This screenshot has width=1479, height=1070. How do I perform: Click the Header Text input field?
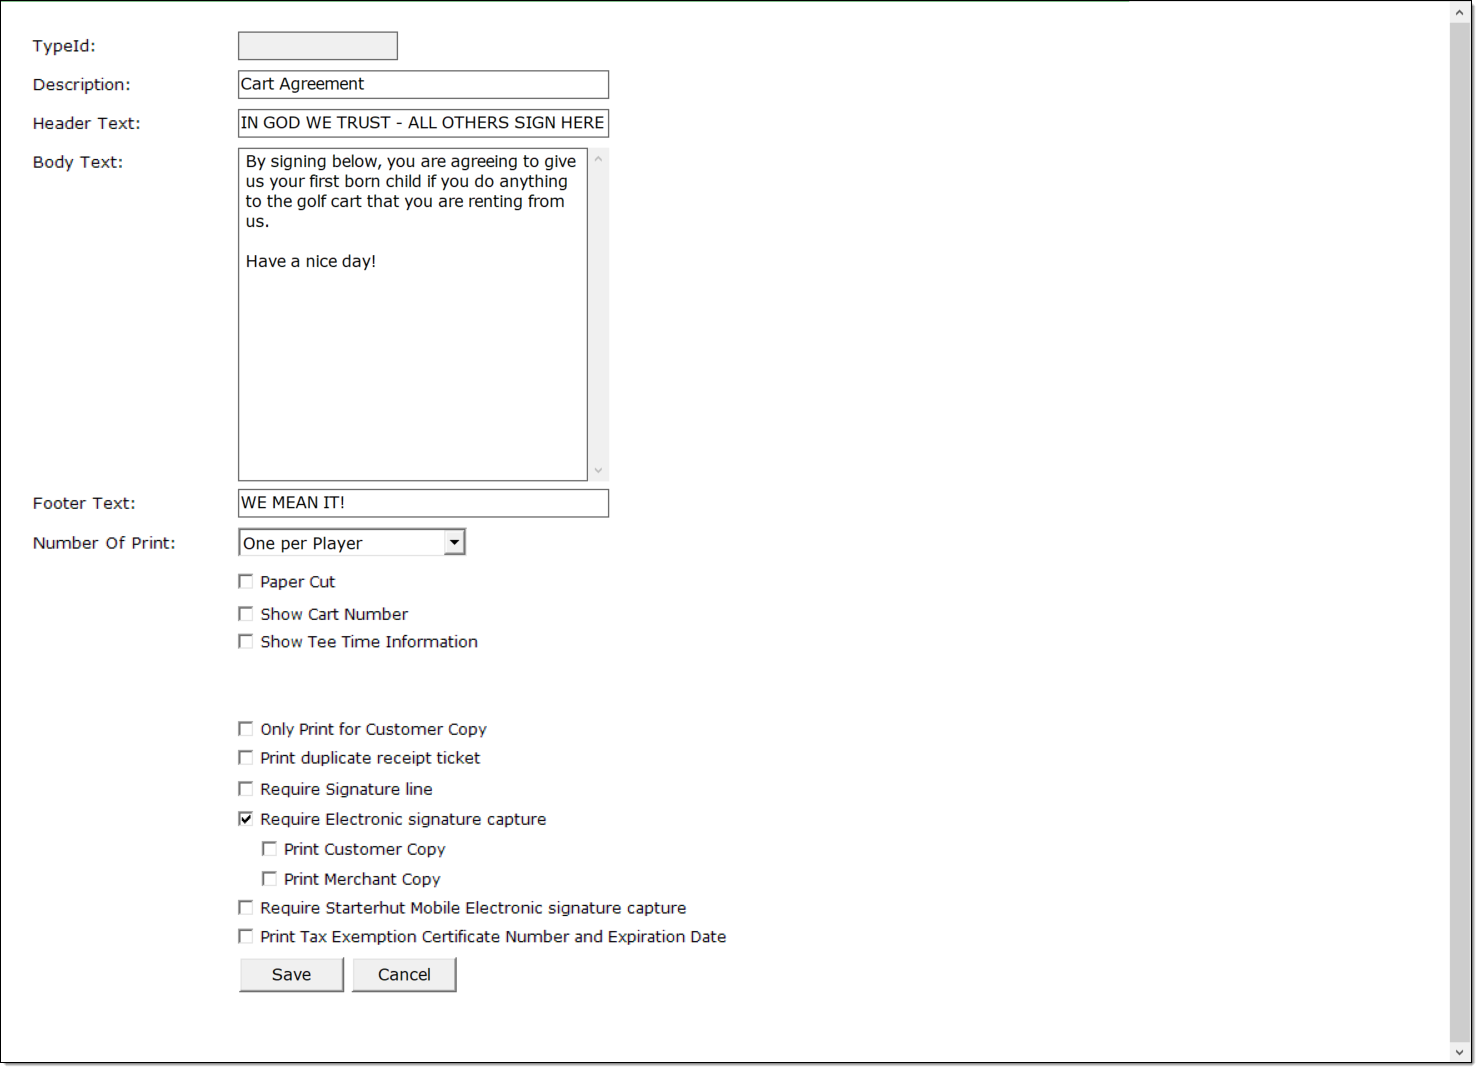[423, 123]
